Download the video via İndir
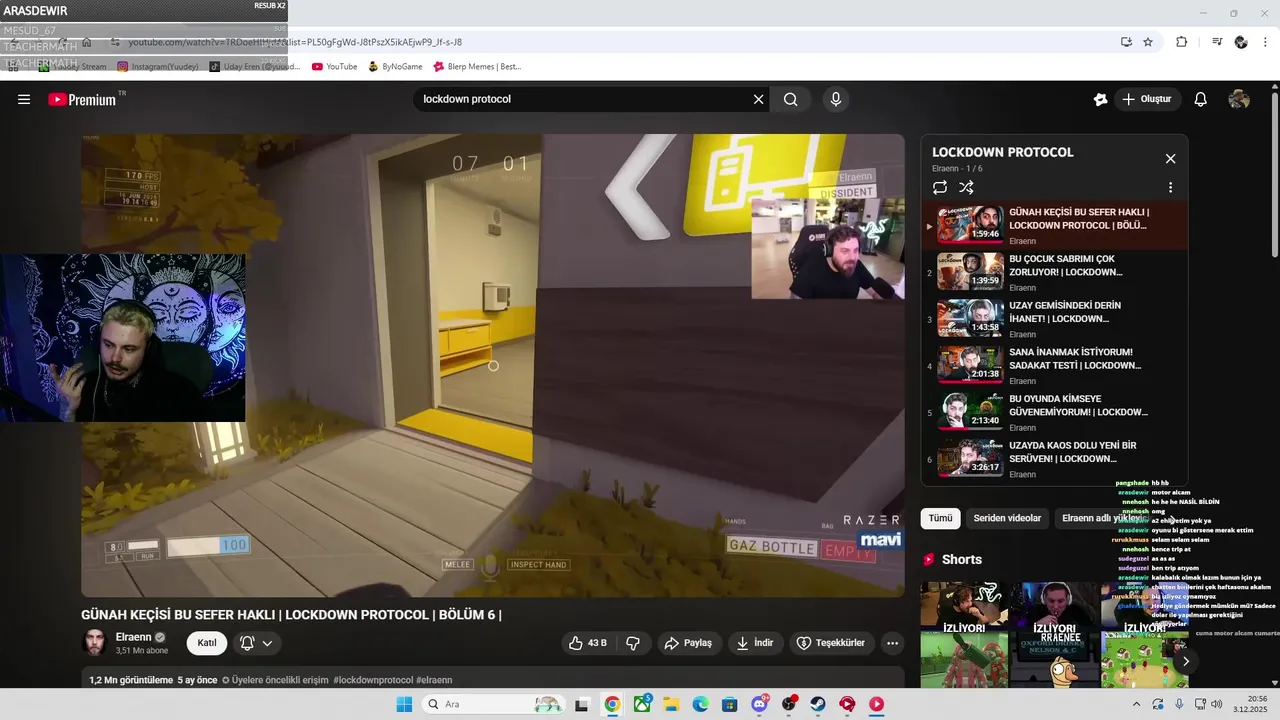1280x720 pixels. click(x=755, y=643)
